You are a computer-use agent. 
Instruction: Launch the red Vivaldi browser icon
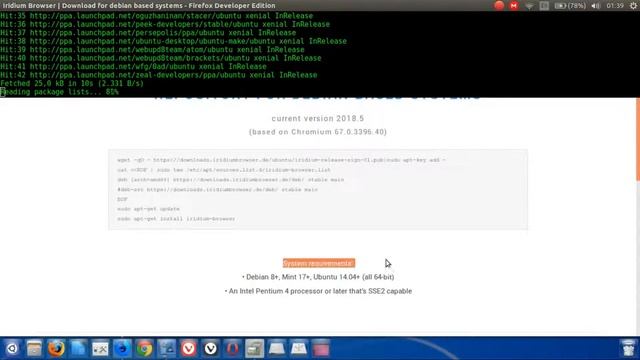[x=189, y=349]
